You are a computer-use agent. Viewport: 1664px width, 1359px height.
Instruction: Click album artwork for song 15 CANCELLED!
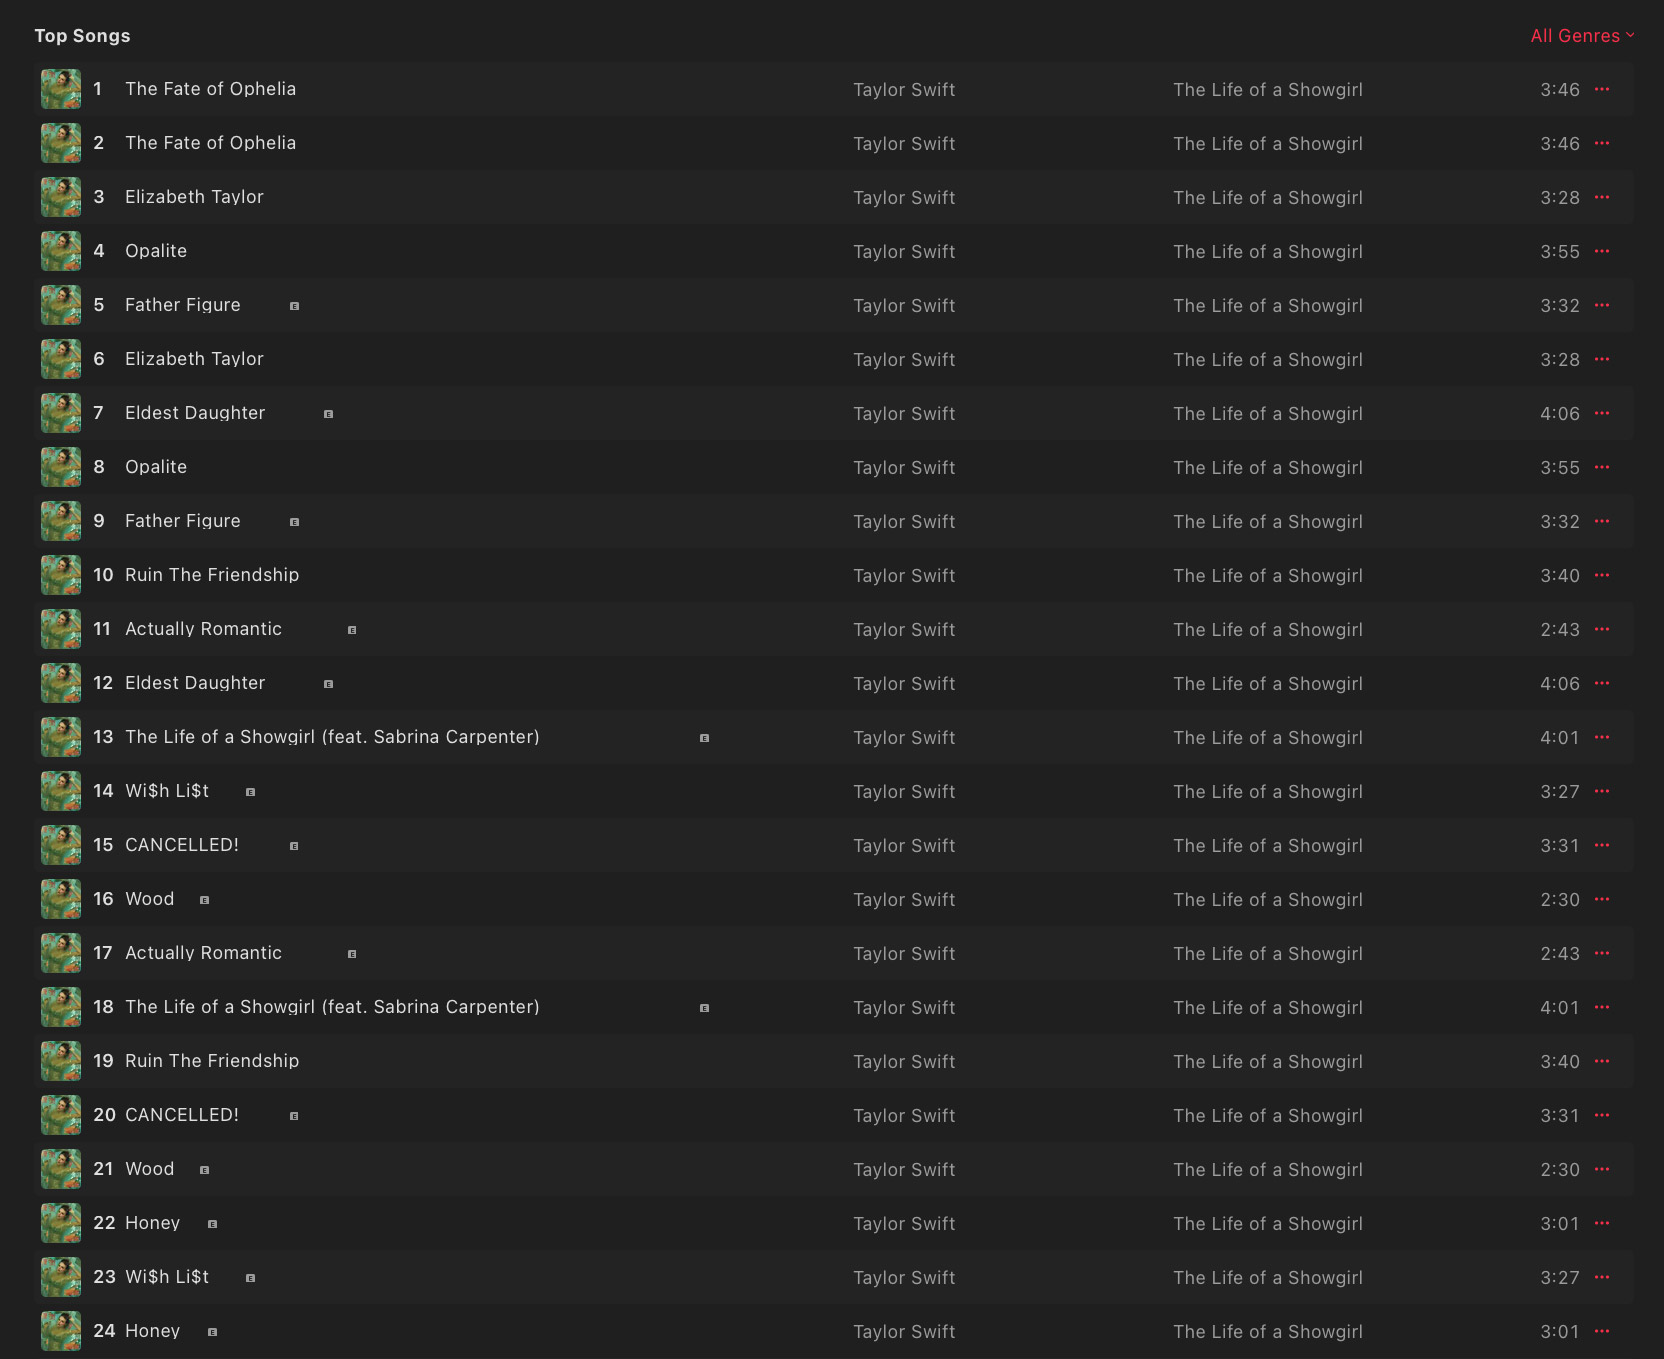(61, 845)
